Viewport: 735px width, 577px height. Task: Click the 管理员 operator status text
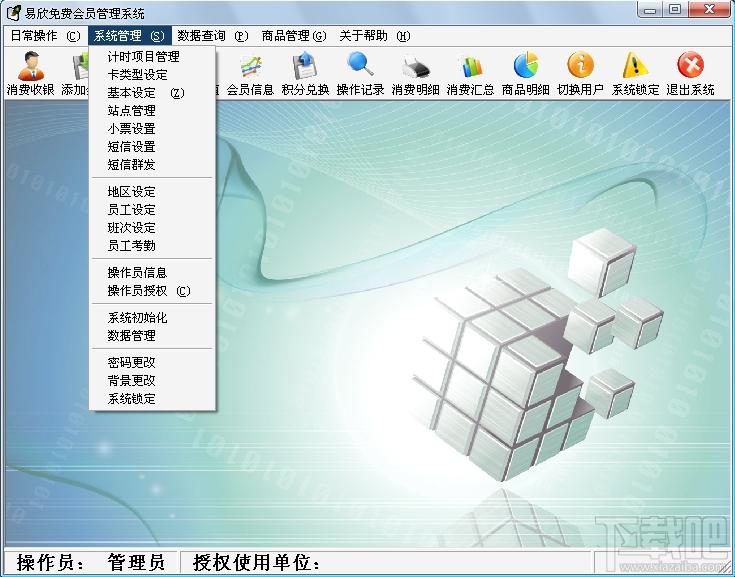tap(136, 562)
